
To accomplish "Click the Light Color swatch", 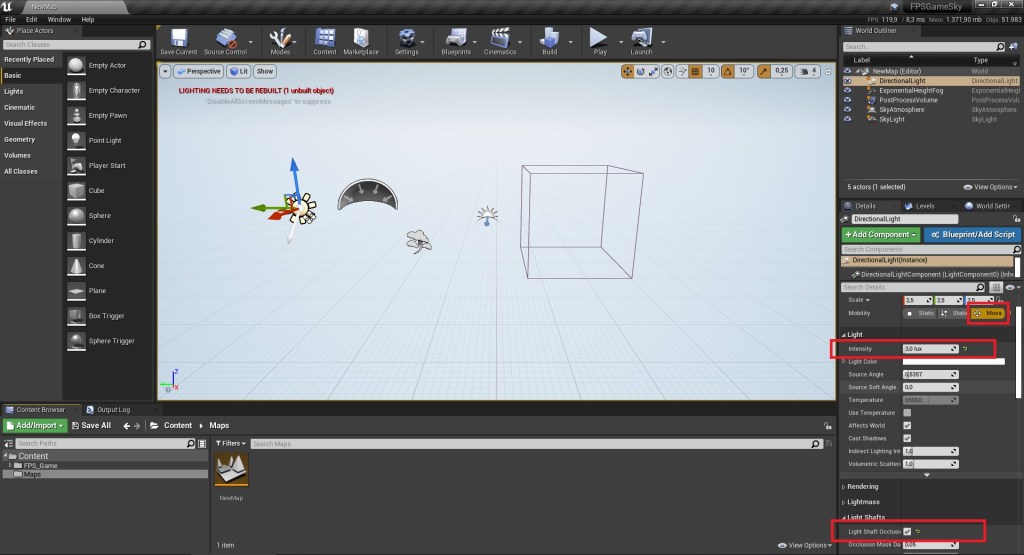I will [953, 361].
